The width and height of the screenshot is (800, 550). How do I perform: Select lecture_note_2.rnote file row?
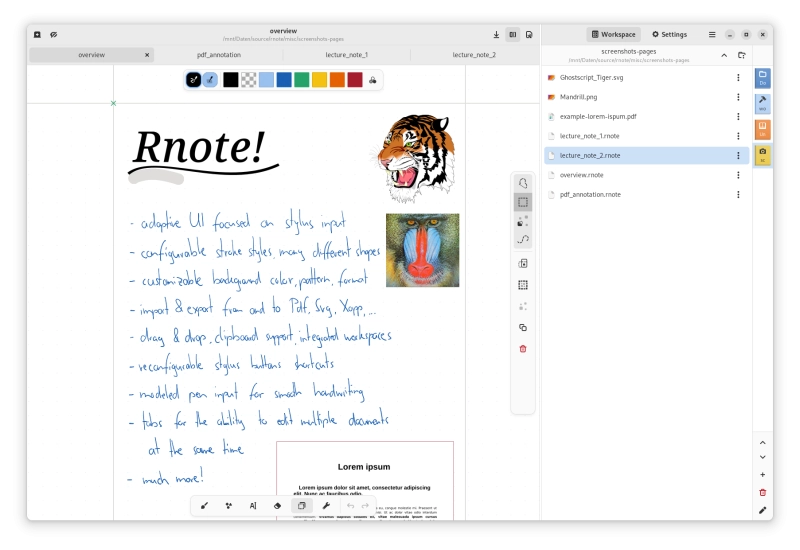point(646,156)
